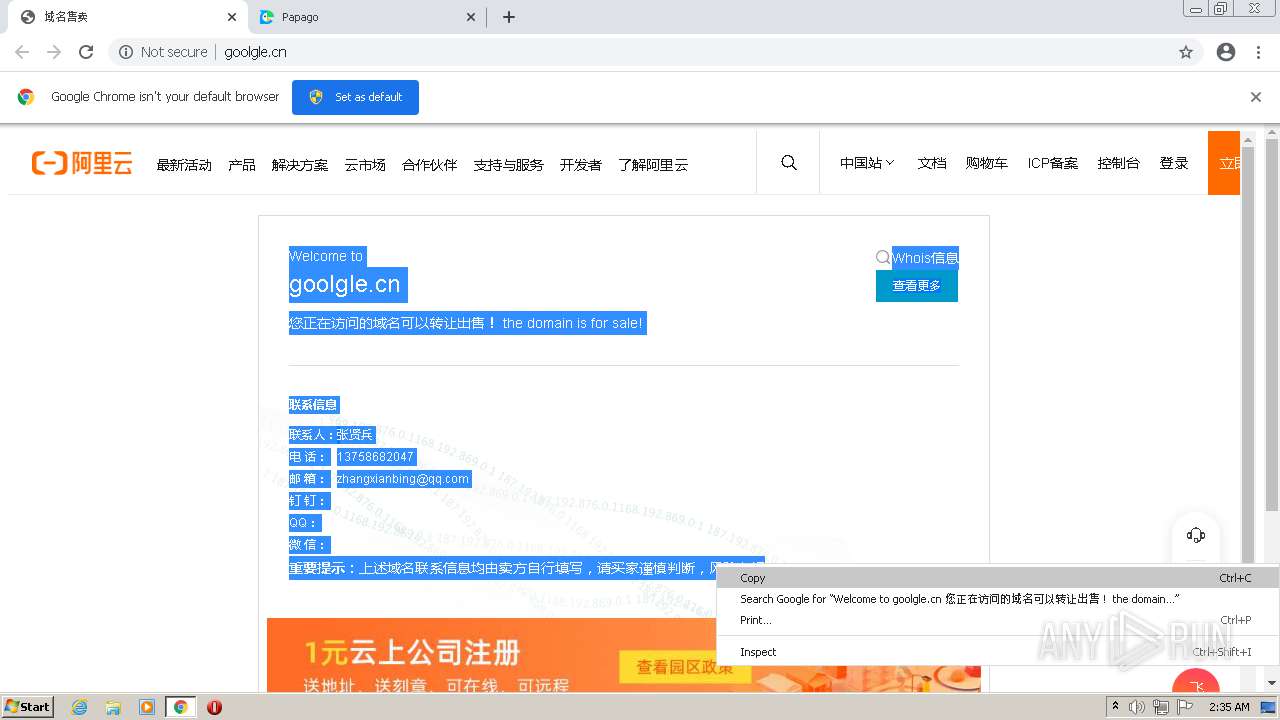Open the 解决方案 nav menu
This screenshot has width=1280, height=720.
pyautogui.click(x=300, y=165)
